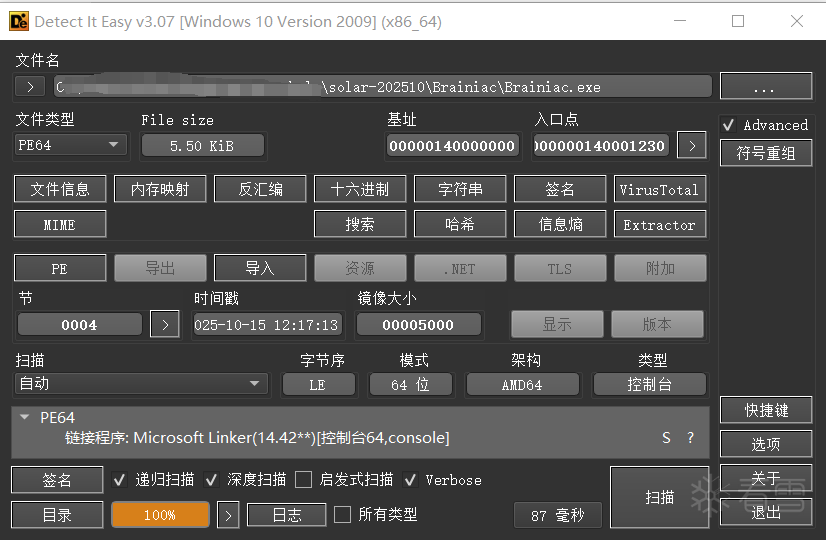Start scan with large 扫描 button
This screenshot has width=826, height=540.
(660, 497)
